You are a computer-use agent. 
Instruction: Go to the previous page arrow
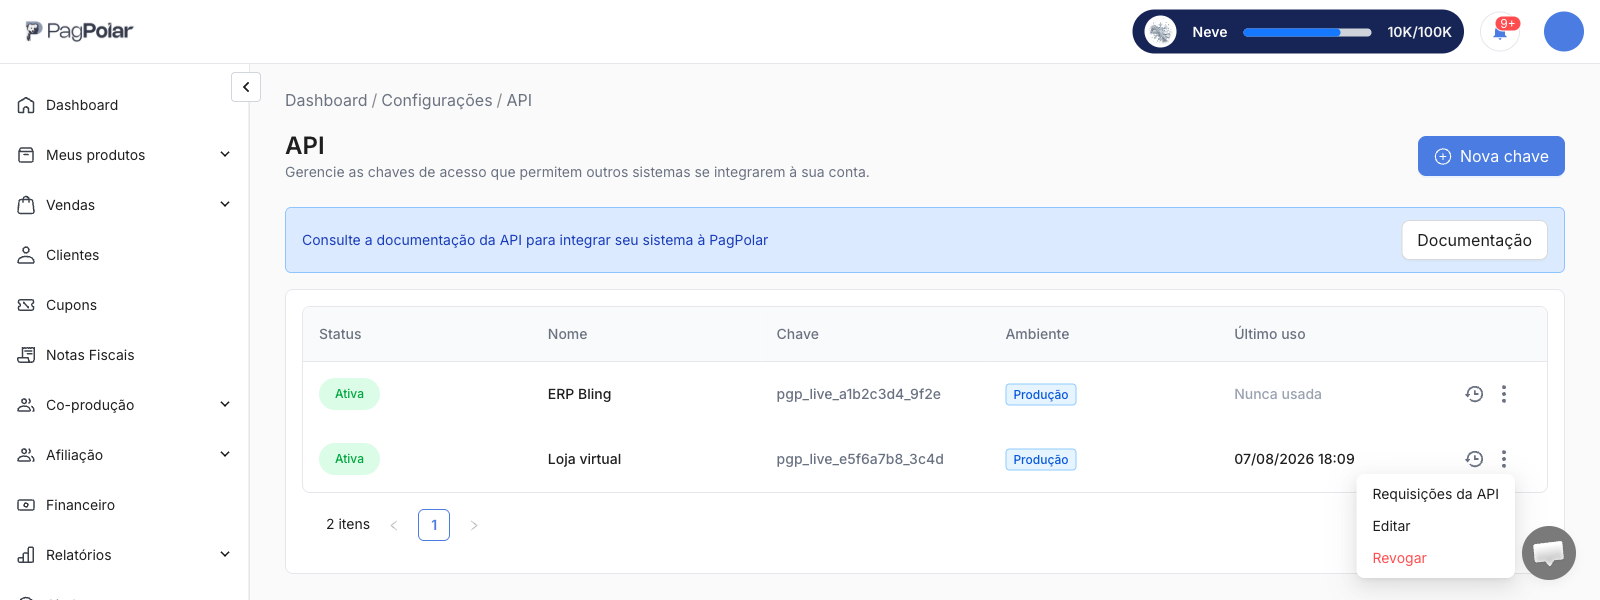coord(394,525)
